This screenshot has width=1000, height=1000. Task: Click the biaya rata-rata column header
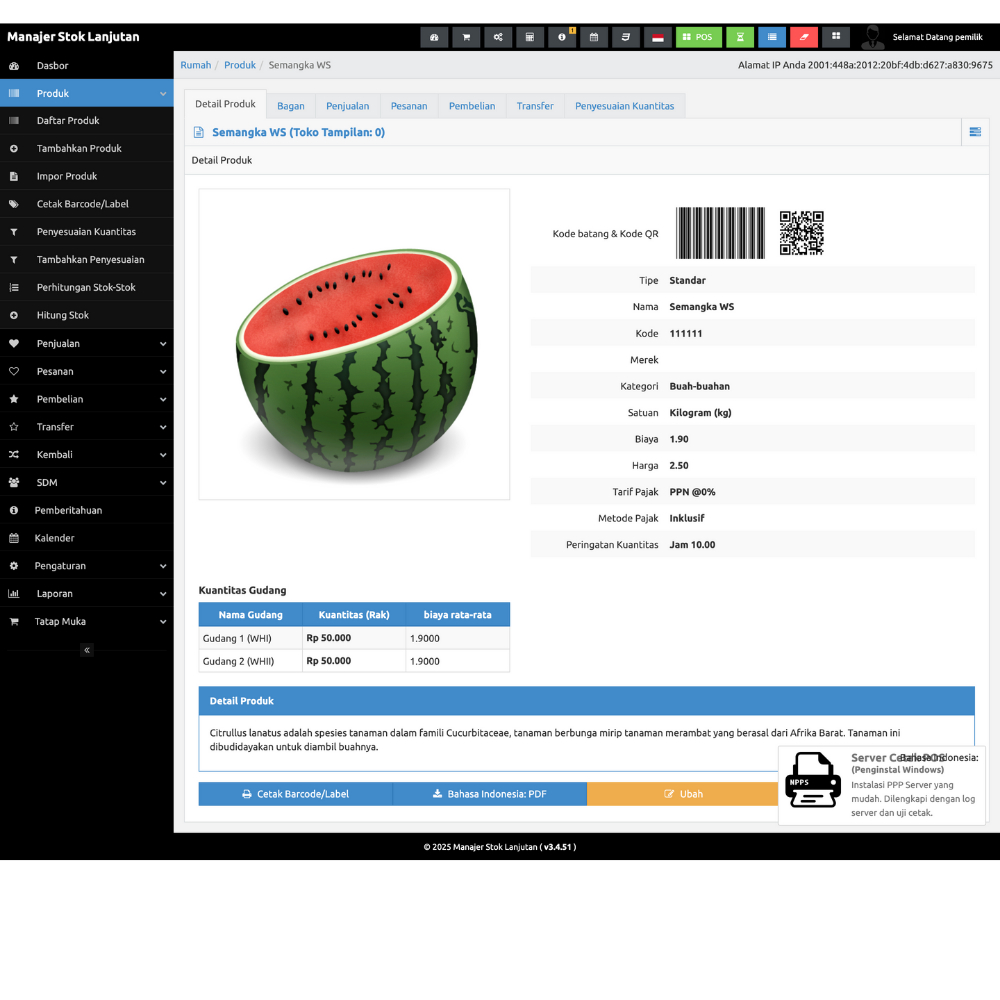[457, 615]
